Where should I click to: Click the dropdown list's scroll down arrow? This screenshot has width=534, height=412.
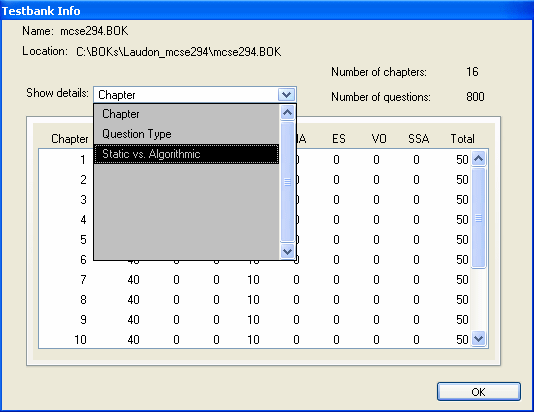pos(287,251)
